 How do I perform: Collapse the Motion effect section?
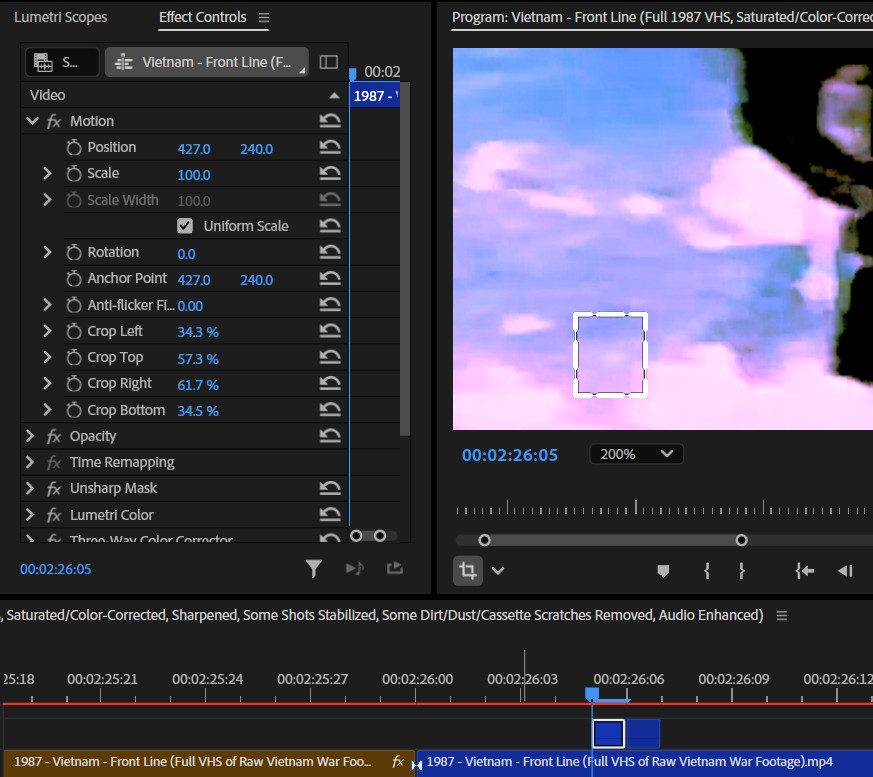click(x=32, y=121)
